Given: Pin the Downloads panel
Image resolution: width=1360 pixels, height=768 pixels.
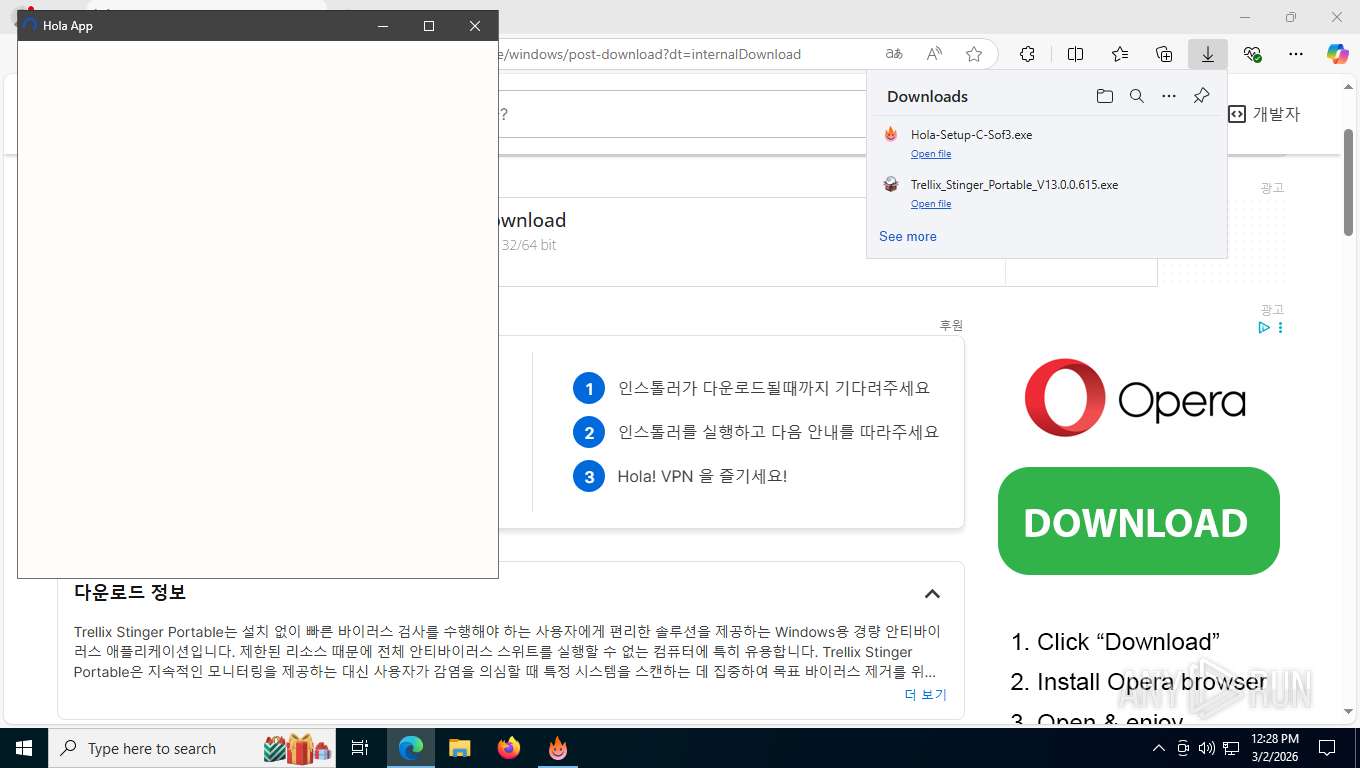Looking at the screenshot, I should click(1202, 96).
